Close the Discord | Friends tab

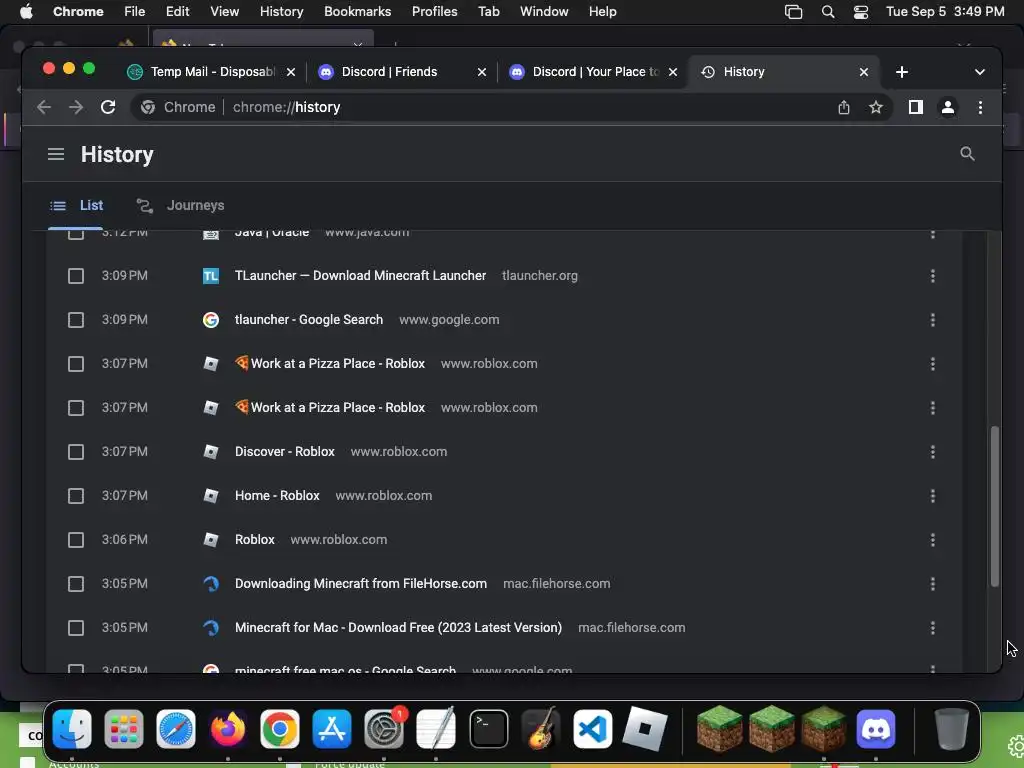coord(482,72)
